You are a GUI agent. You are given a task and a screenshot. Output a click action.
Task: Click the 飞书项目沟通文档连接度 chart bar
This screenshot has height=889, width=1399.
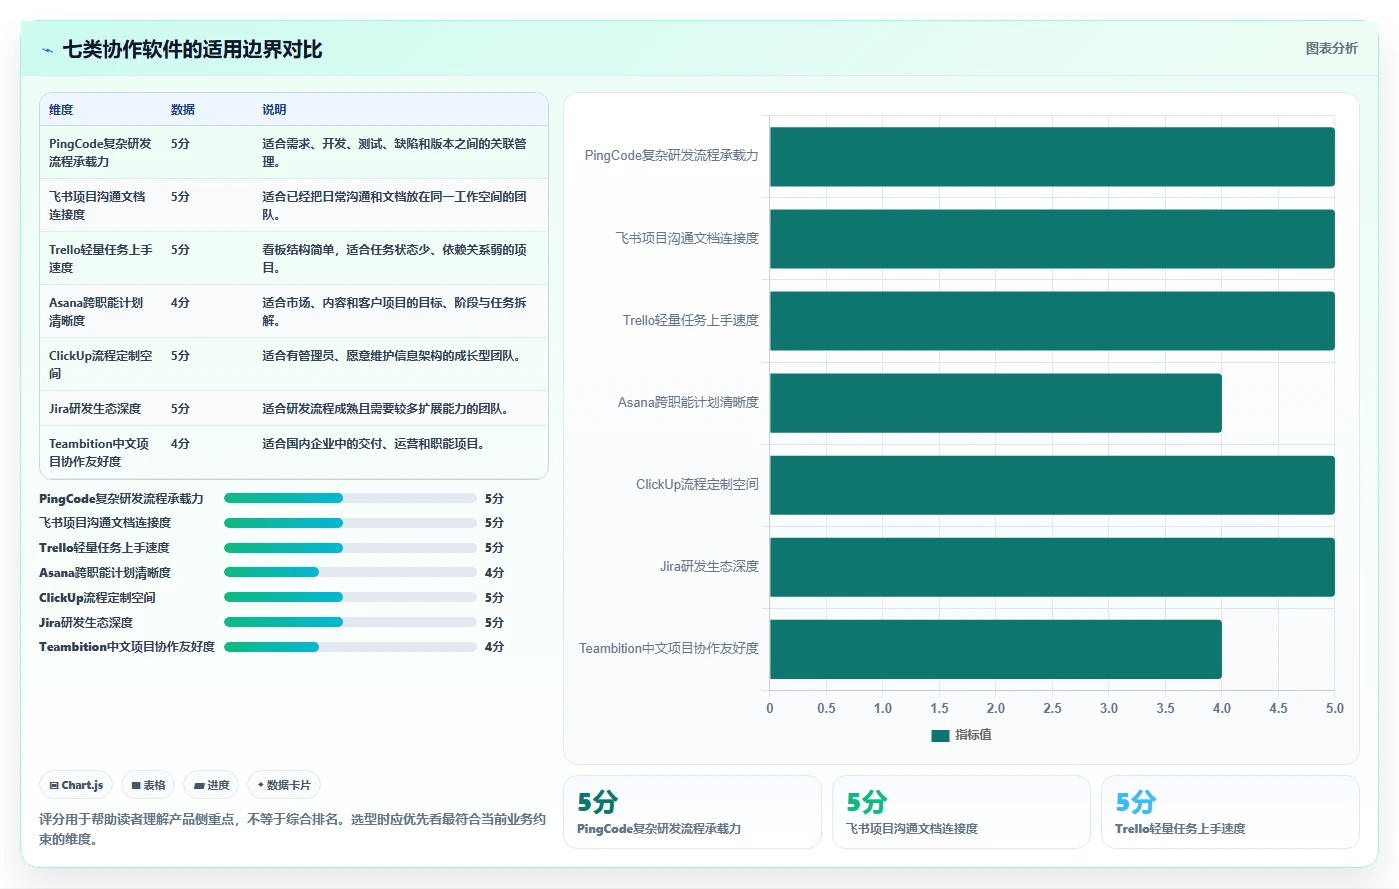[x=1052, y=239]
